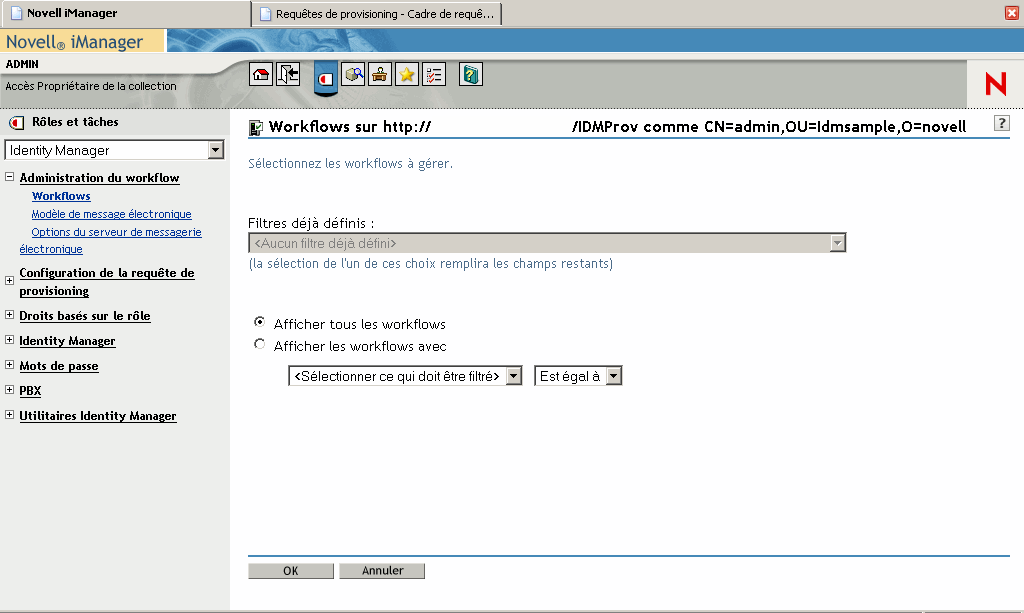The width and height of the screenshot is (1024, 613).
Task: Expand Configuration de la requête de provisioning
Action: tap(9, 281)
